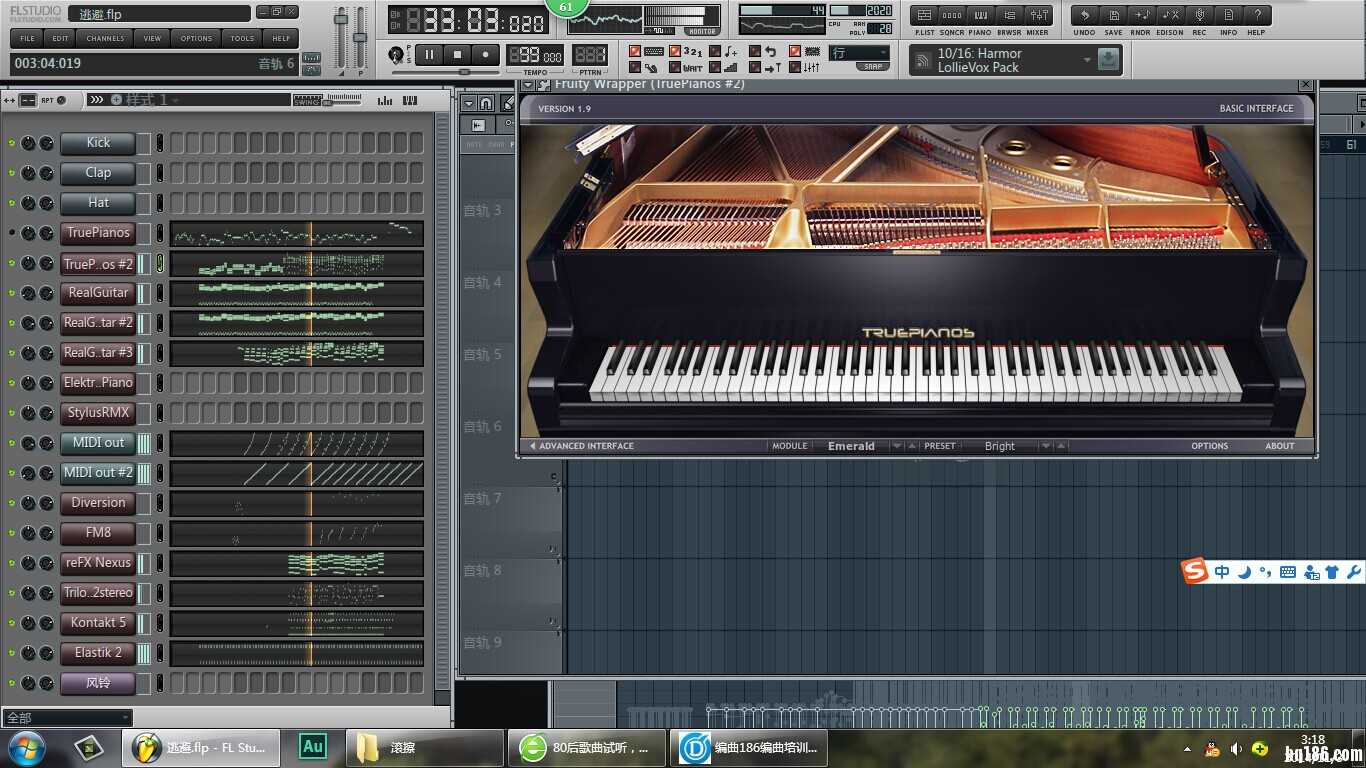Toggle mute LED for FM8 channel

[12, 533]
